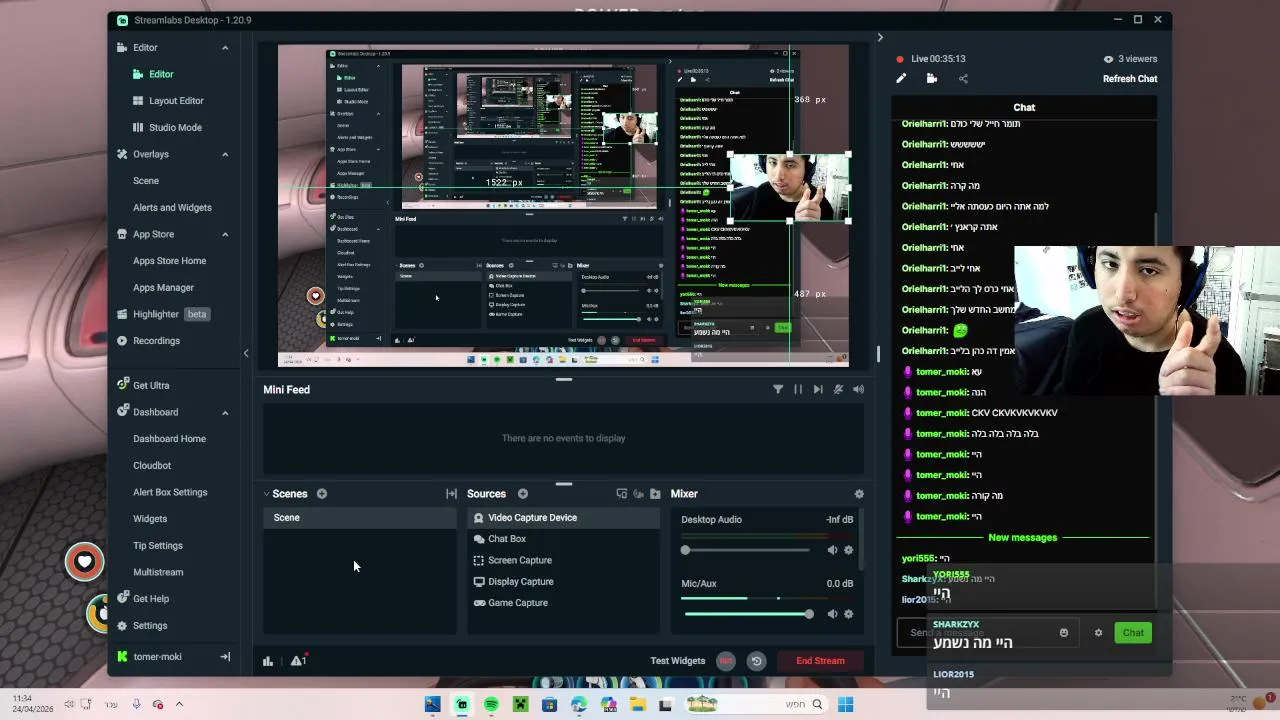1280x720 pixels.
Task: Select the Chat Box source
Action: pyautogui.click(x=563, y=539)
